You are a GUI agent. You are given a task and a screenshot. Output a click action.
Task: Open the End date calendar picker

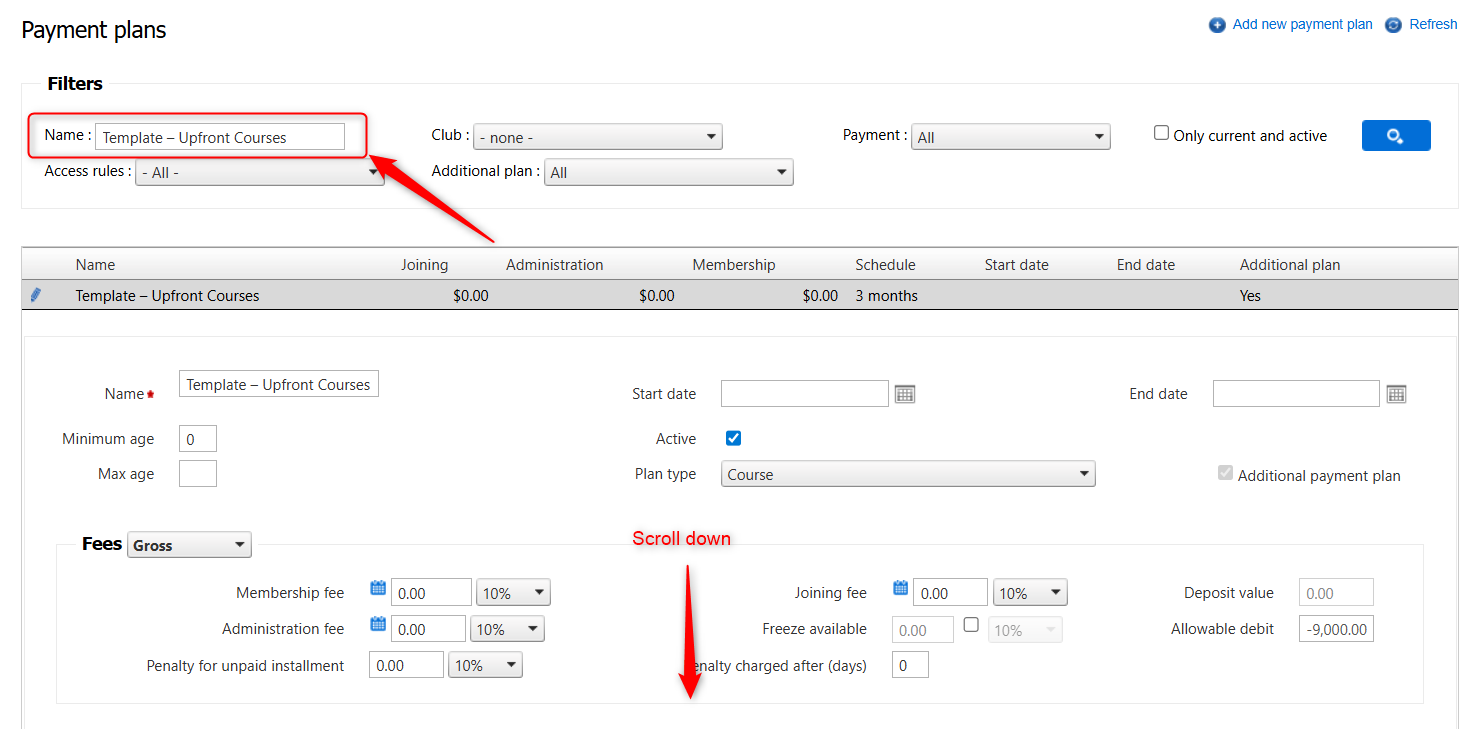1396,394
